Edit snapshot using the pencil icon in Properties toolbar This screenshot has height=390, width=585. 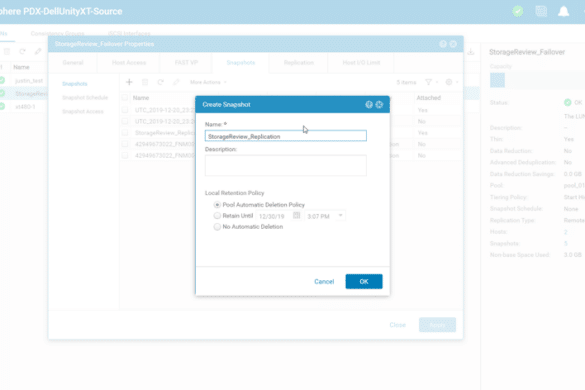(x=176, y=82)
